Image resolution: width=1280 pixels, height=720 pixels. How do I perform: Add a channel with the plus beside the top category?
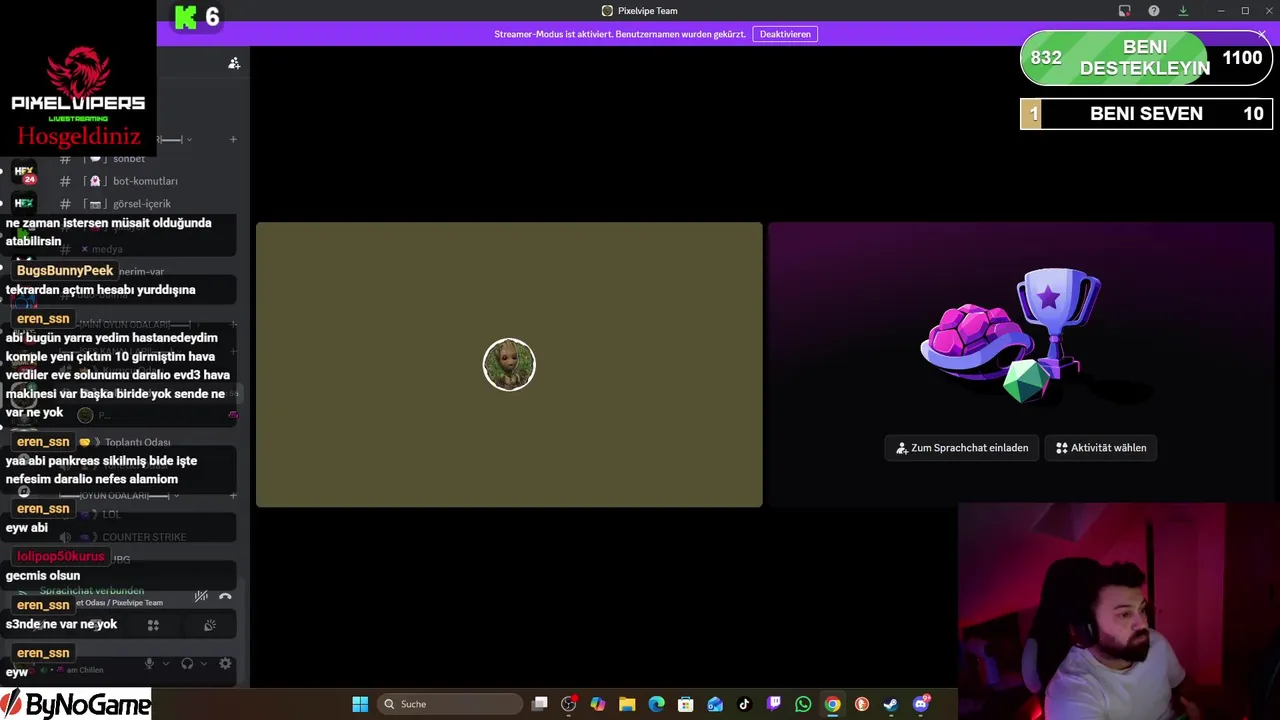233,139
